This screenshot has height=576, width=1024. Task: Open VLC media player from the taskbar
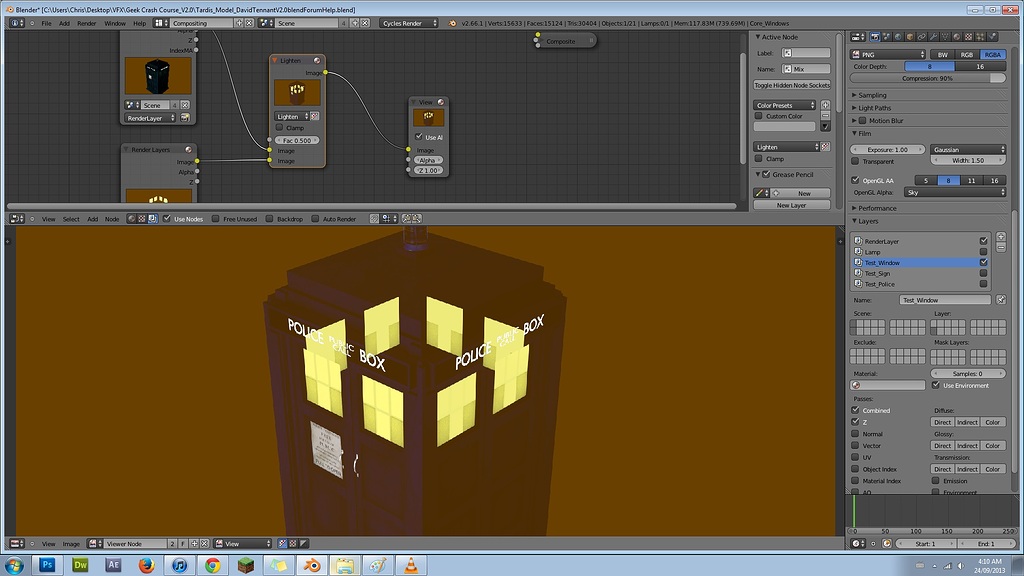(x=411, y=565)
